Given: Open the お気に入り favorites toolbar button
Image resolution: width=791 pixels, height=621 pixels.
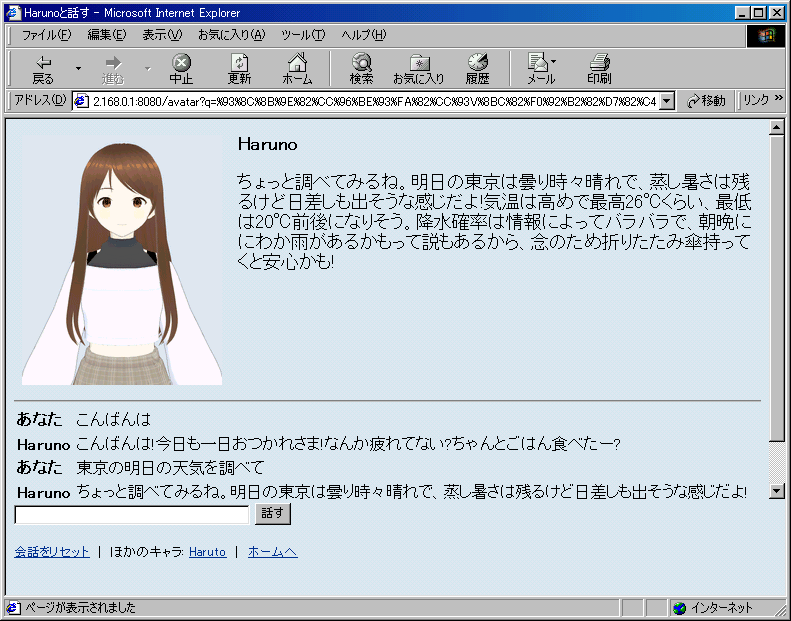Looking at the screenshot, I should click(419, 70).
